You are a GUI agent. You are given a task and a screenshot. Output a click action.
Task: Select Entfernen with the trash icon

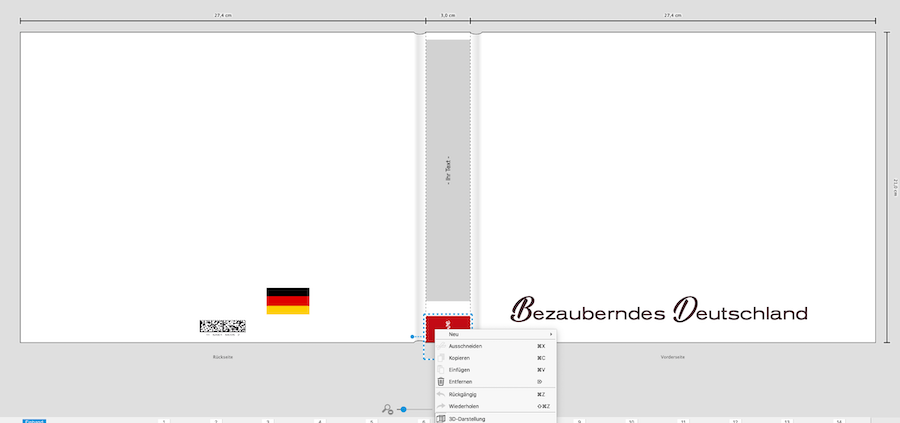pyautogui.click(x=496, y=382)
